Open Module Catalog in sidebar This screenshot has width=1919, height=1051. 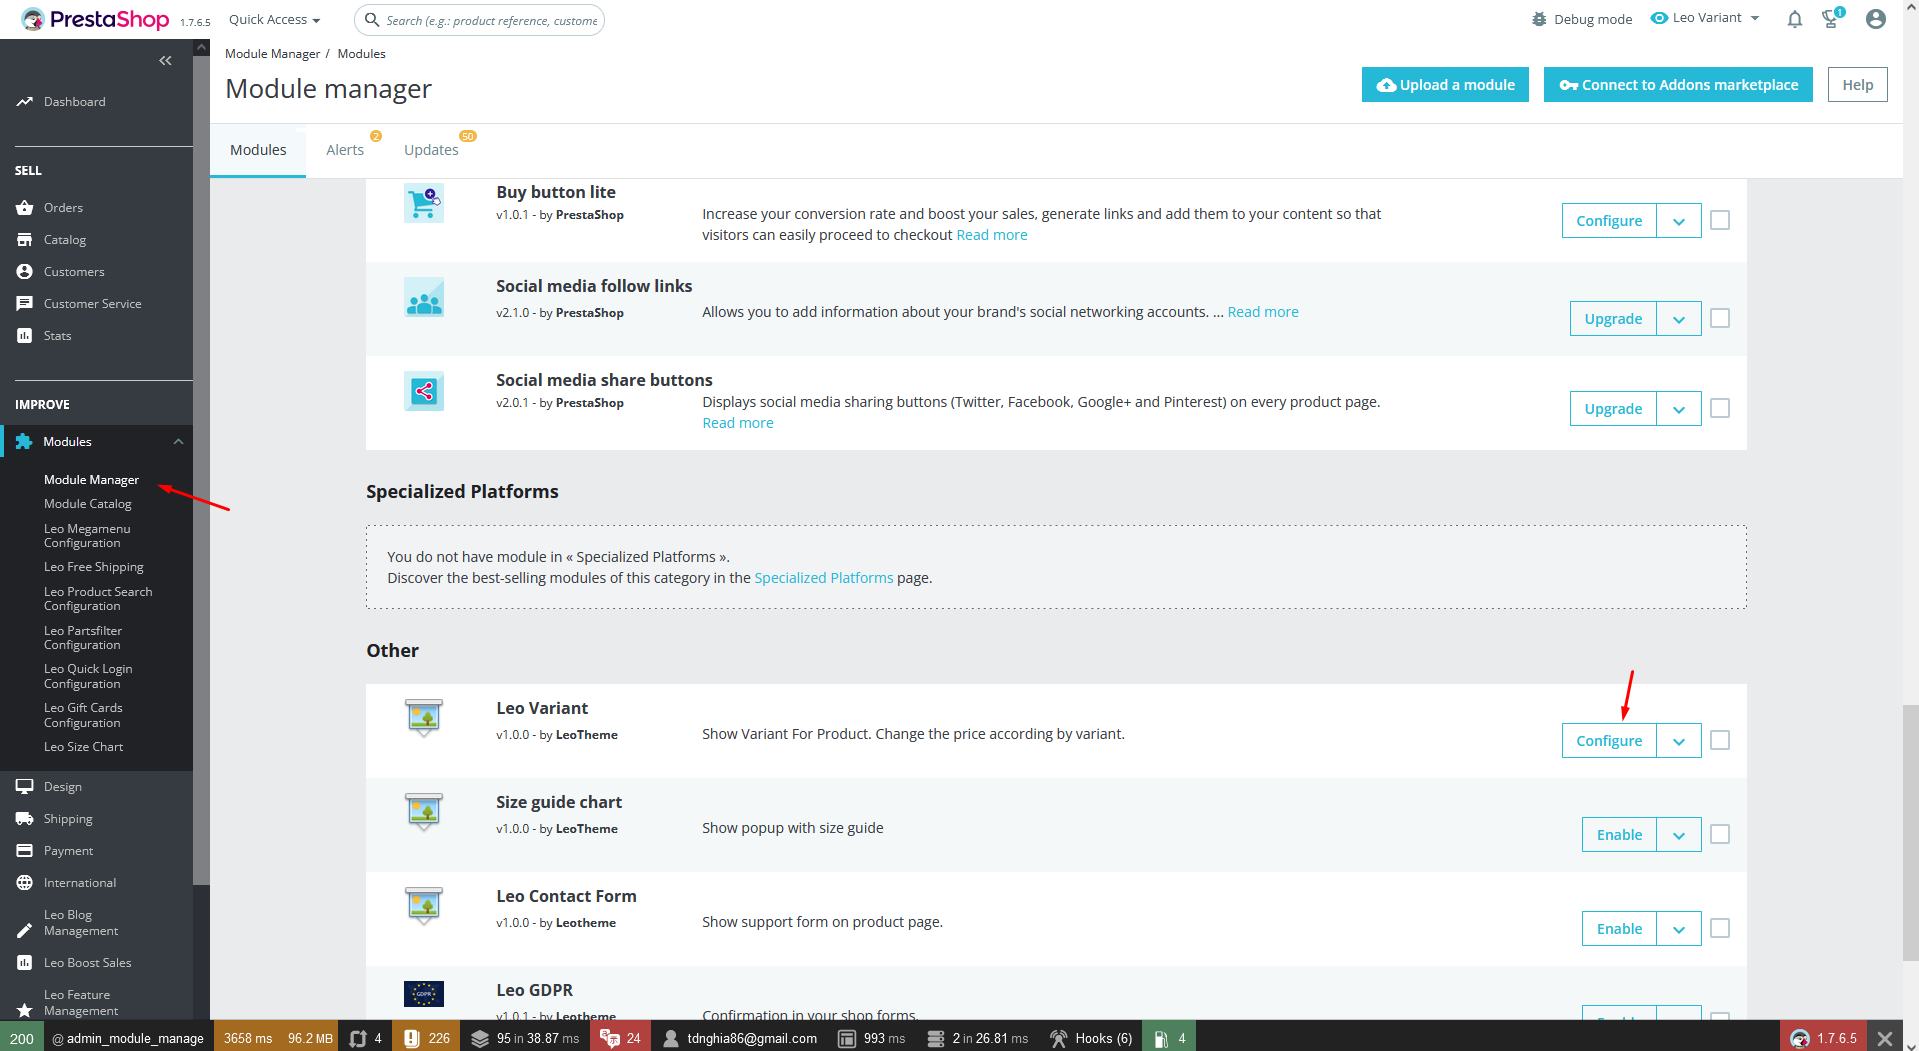(88, 504)
